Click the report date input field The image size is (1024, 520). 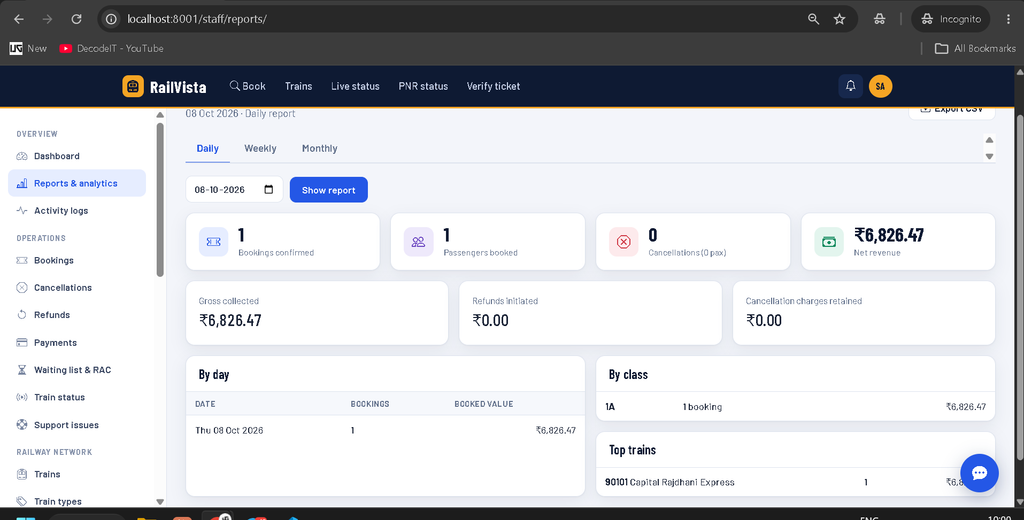point(234,189)
